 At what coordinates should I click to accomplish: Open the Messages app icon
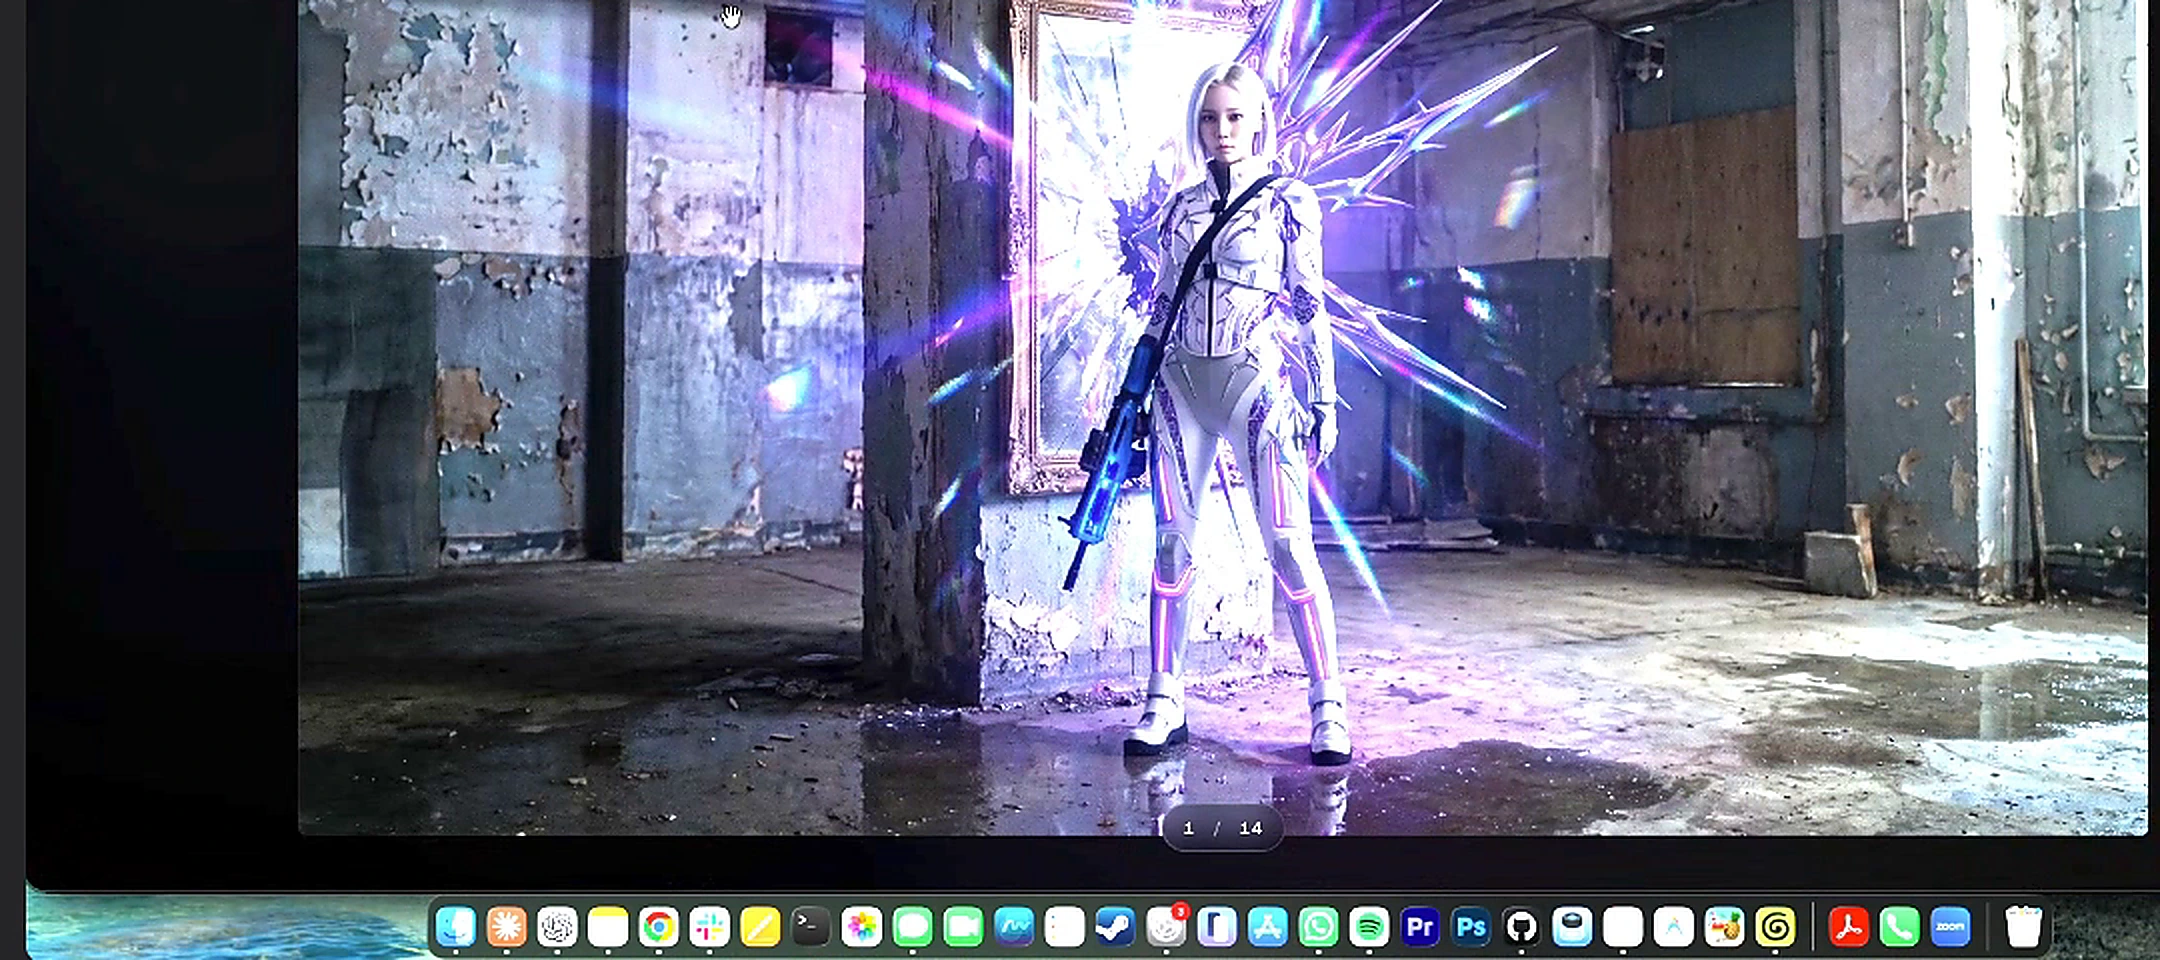[913, 927]
